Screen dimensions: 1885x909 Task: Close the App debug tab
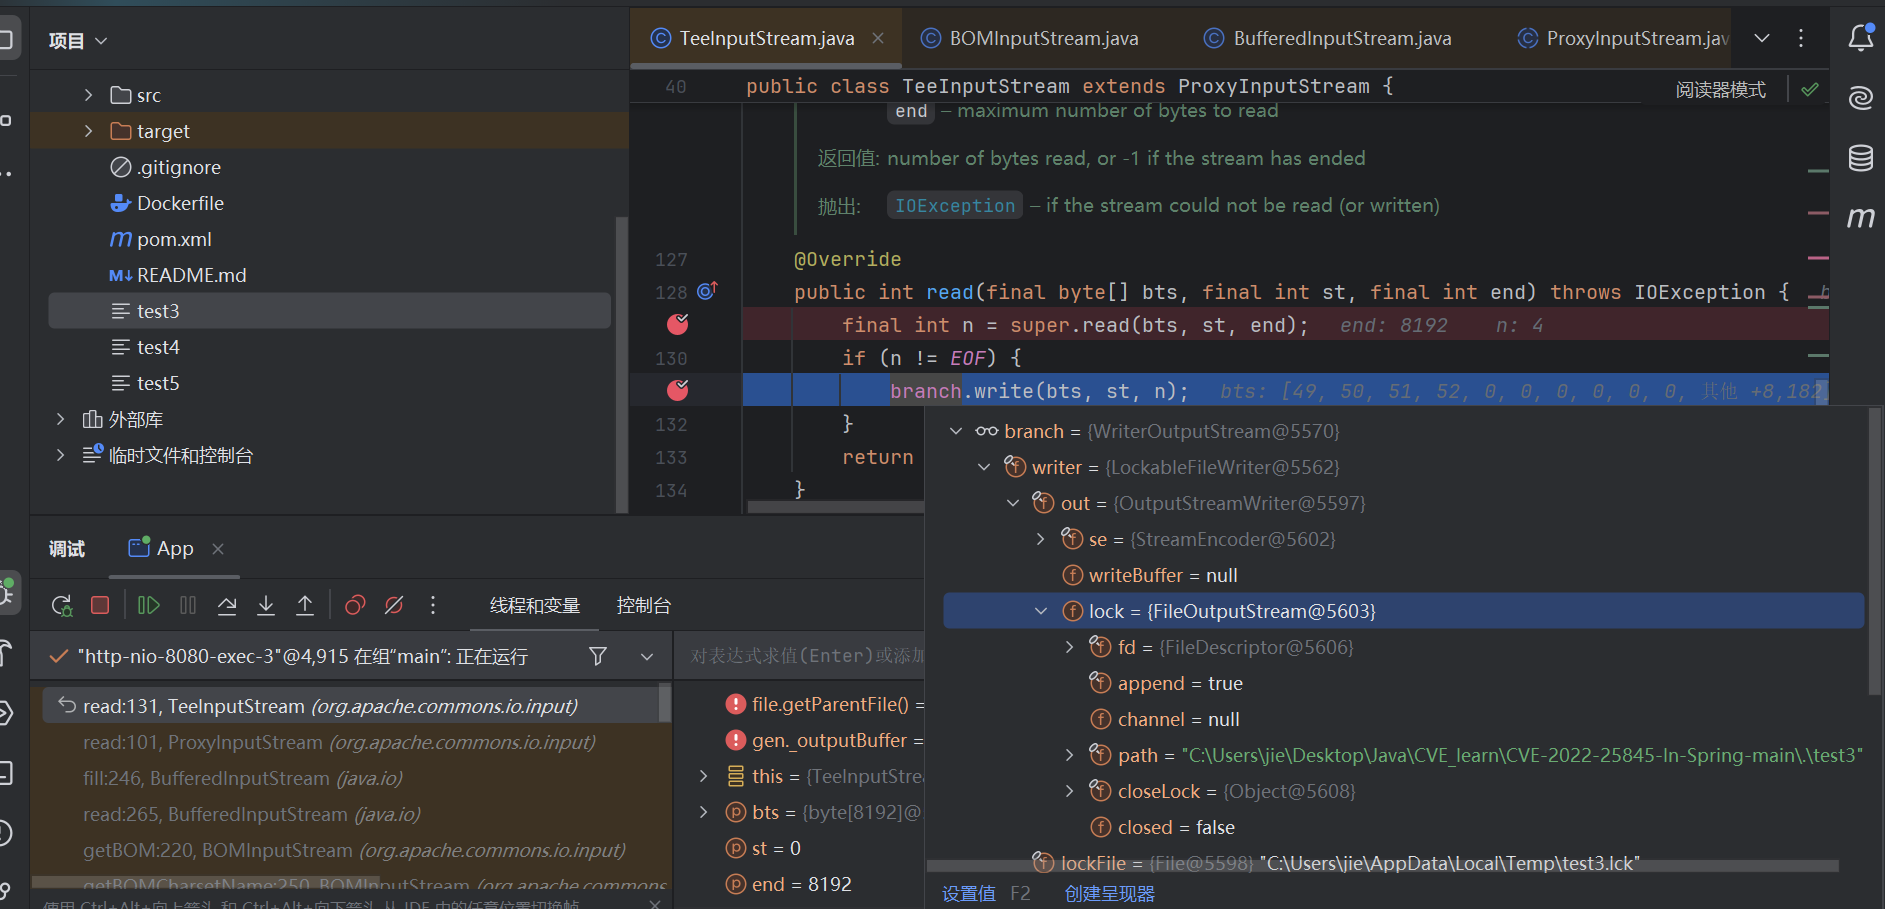tap(218, 548)
